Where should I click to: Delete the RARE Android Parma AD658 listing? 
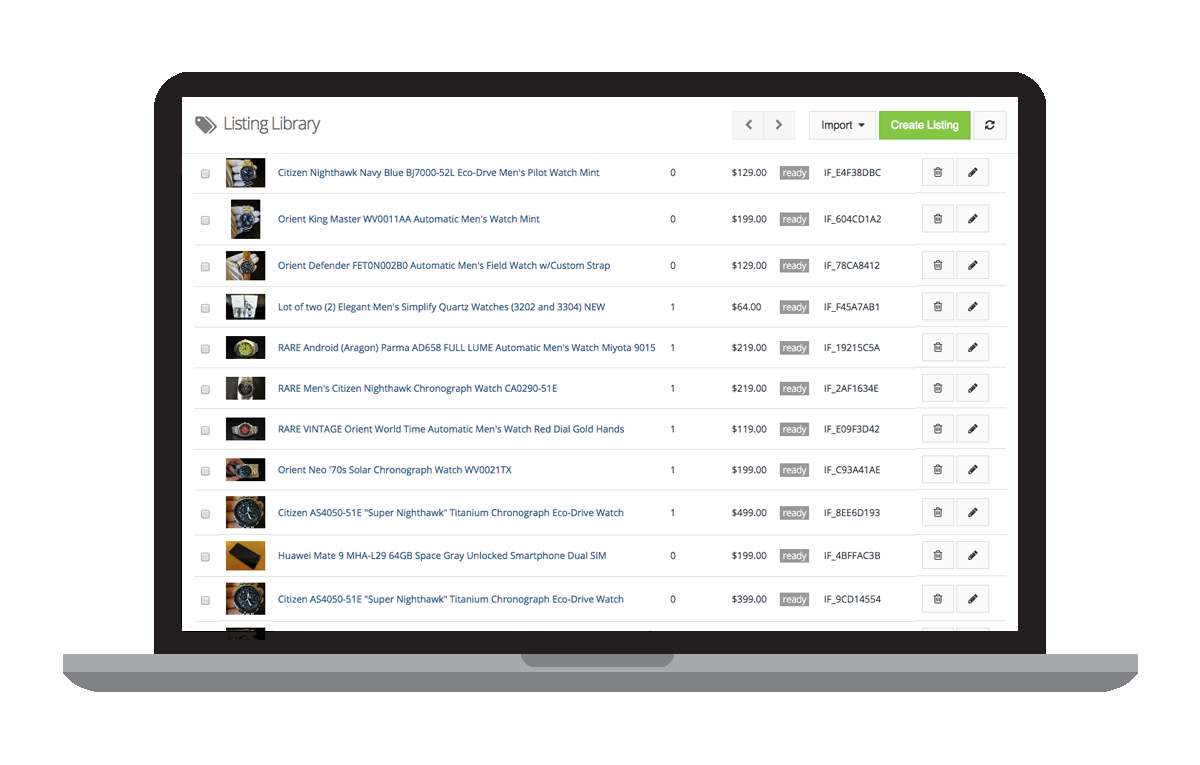tap(937, 348)
